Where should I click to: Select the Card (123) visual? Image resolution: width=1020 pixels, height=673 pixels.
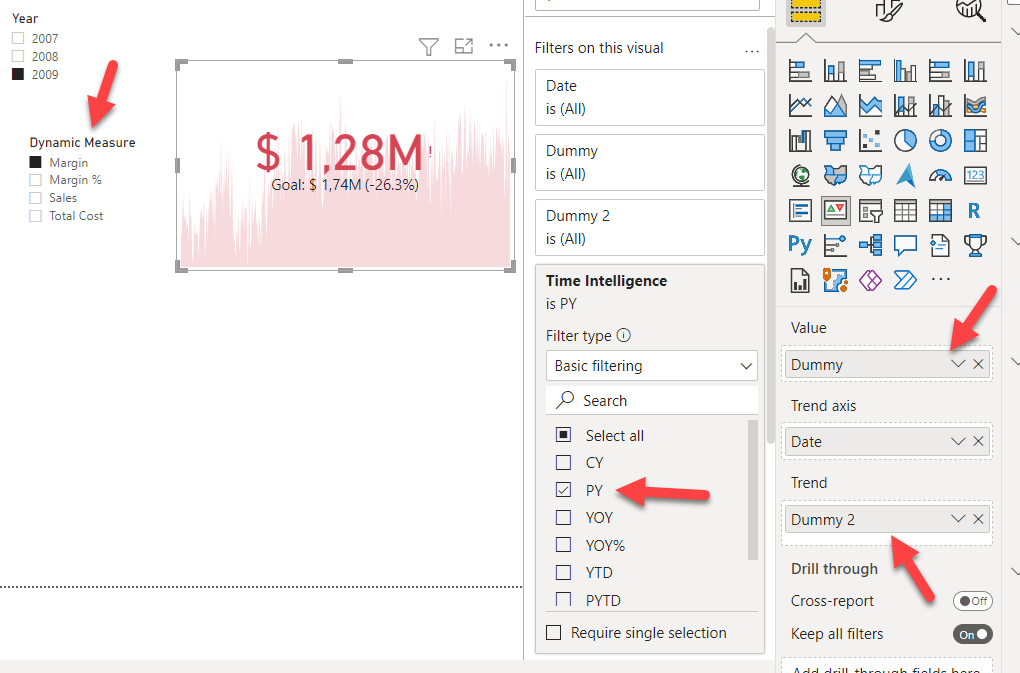pyautogui.click(x=976, y=176)
